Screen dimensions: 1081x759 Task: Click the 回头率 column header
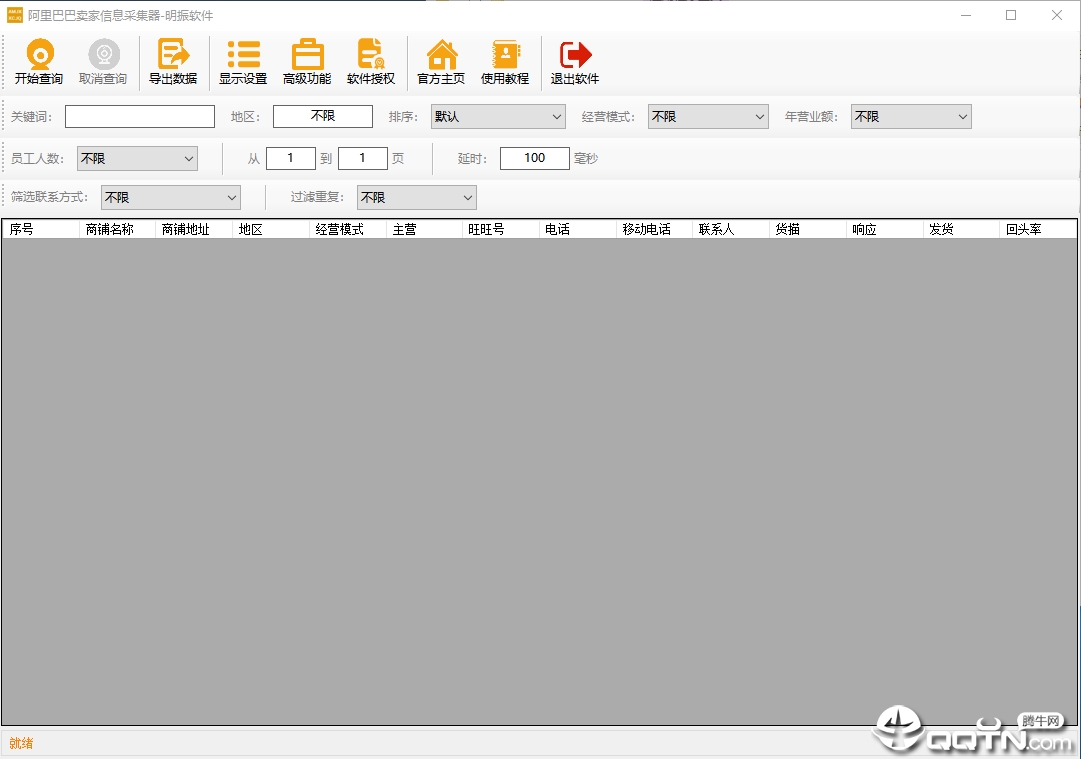pos(1024,230)
